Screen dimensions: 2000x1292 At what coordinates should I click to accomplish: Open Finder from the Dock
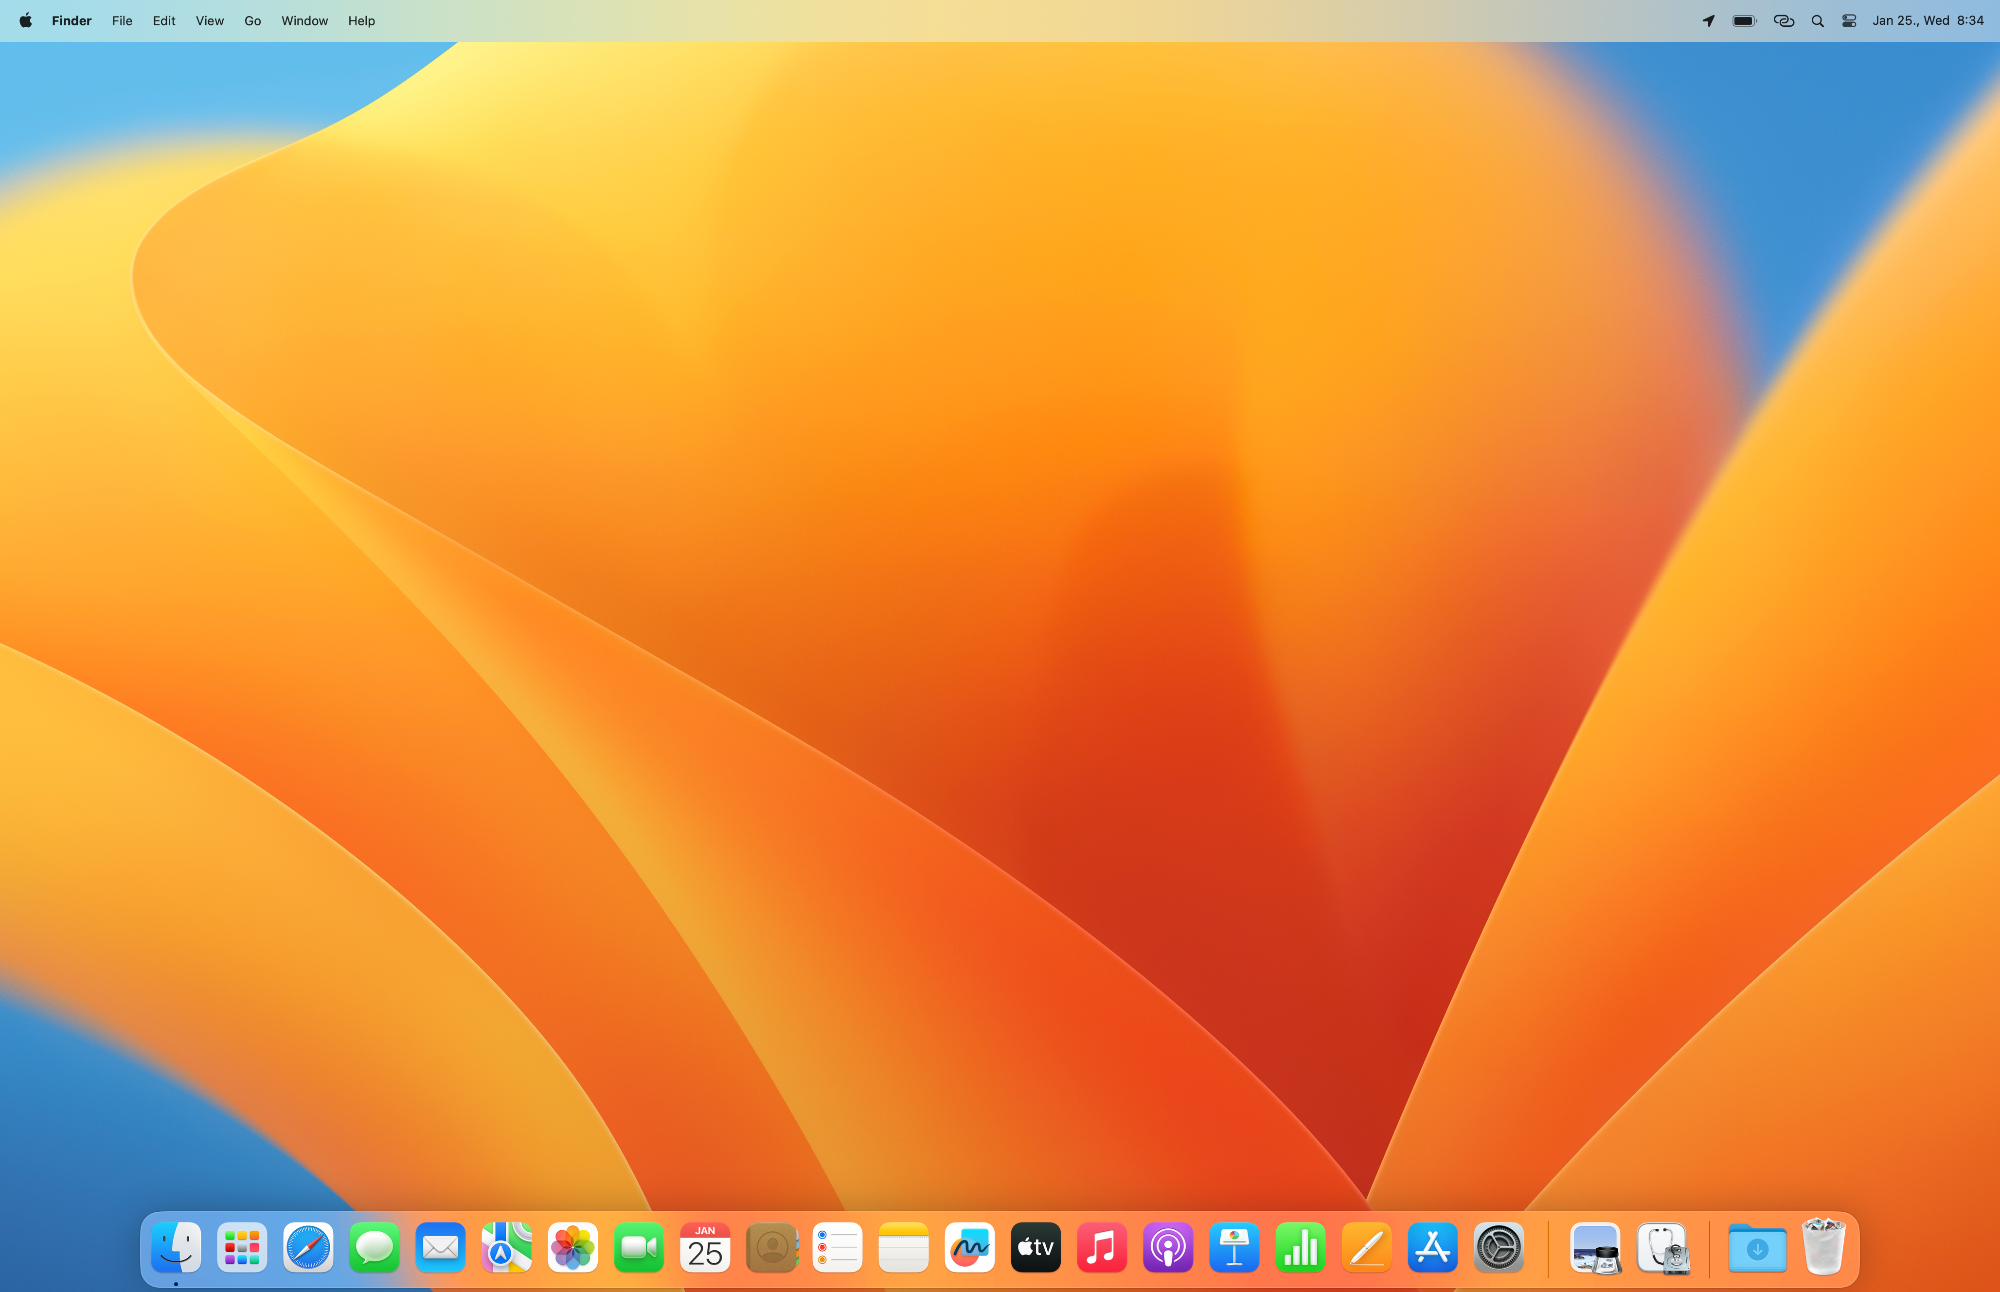(176, 1247)
